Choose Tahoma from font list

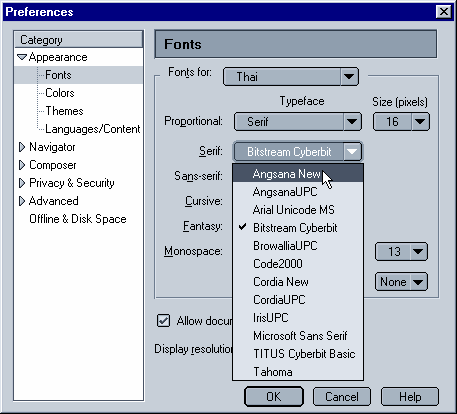[298, 372]
